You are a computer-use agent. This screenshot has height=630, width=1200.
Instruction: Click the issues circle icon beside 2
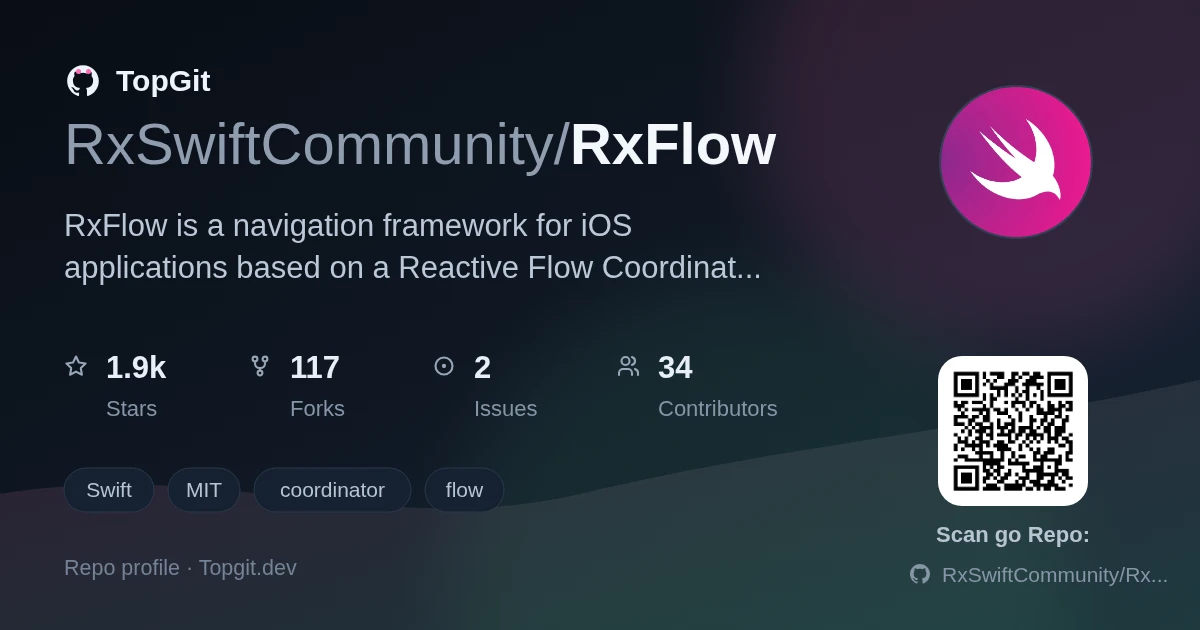(x=444, y=366)
